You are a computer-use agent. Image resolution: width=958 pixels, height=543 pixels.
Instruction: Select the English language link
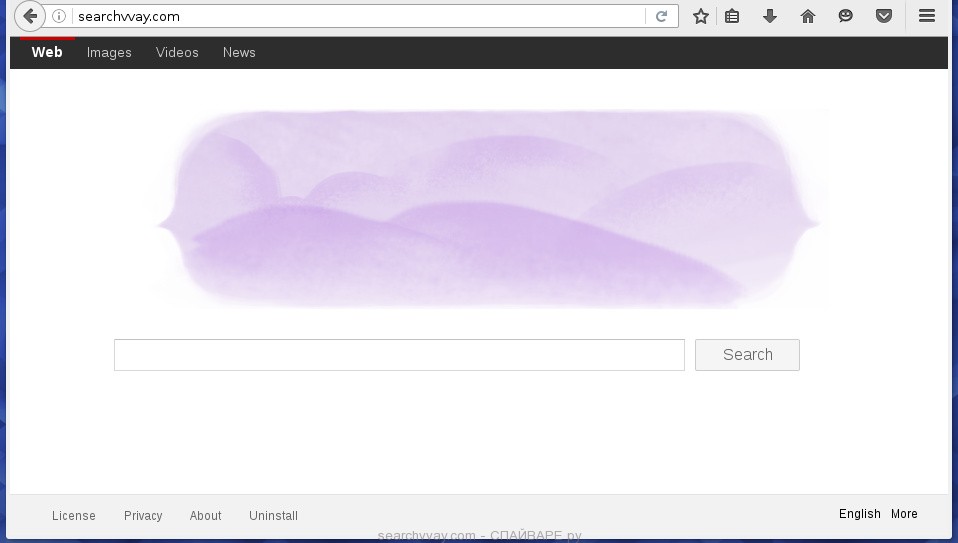tap(859, 514)
